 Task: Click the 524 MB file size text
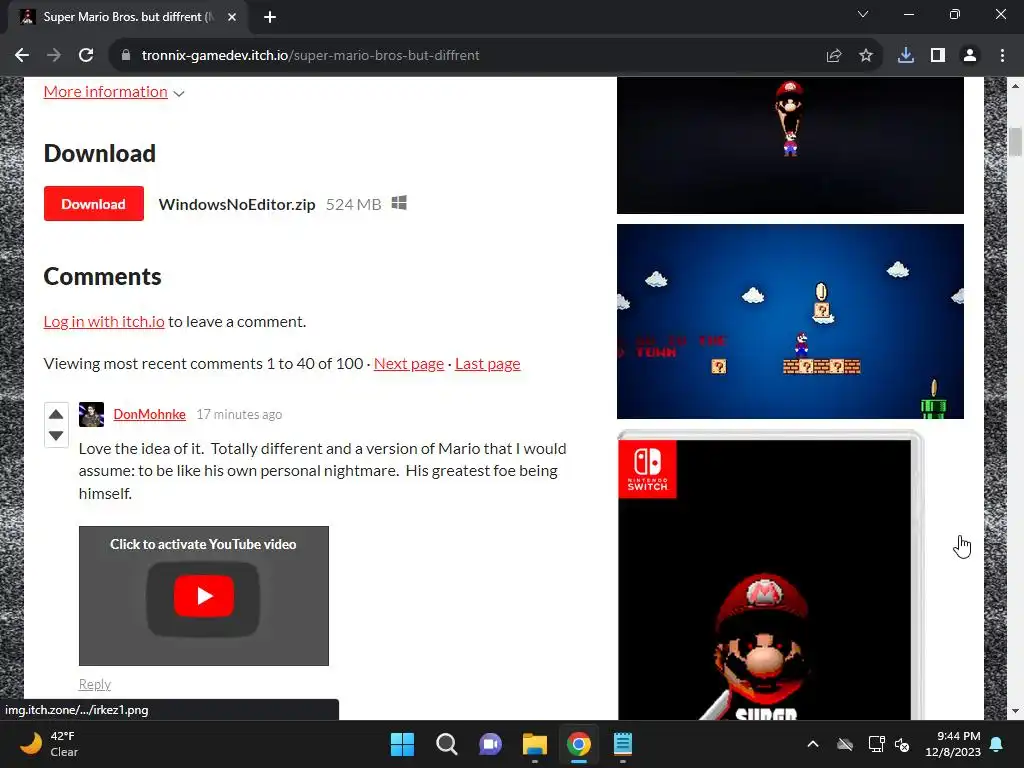[x=353, y=204]
